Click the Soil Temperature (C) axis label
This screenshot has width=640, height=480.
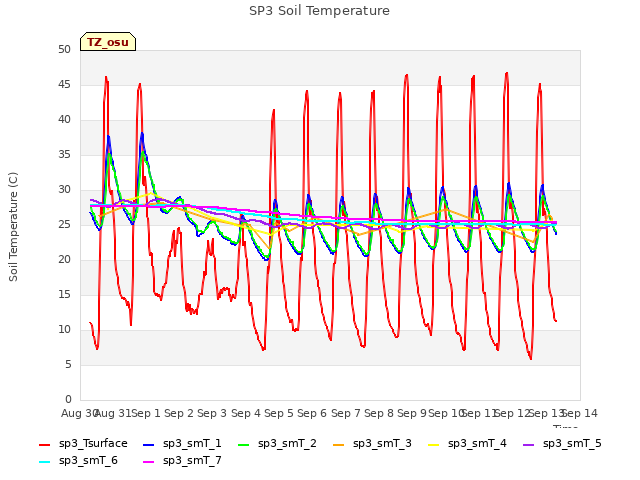[13, 227]
